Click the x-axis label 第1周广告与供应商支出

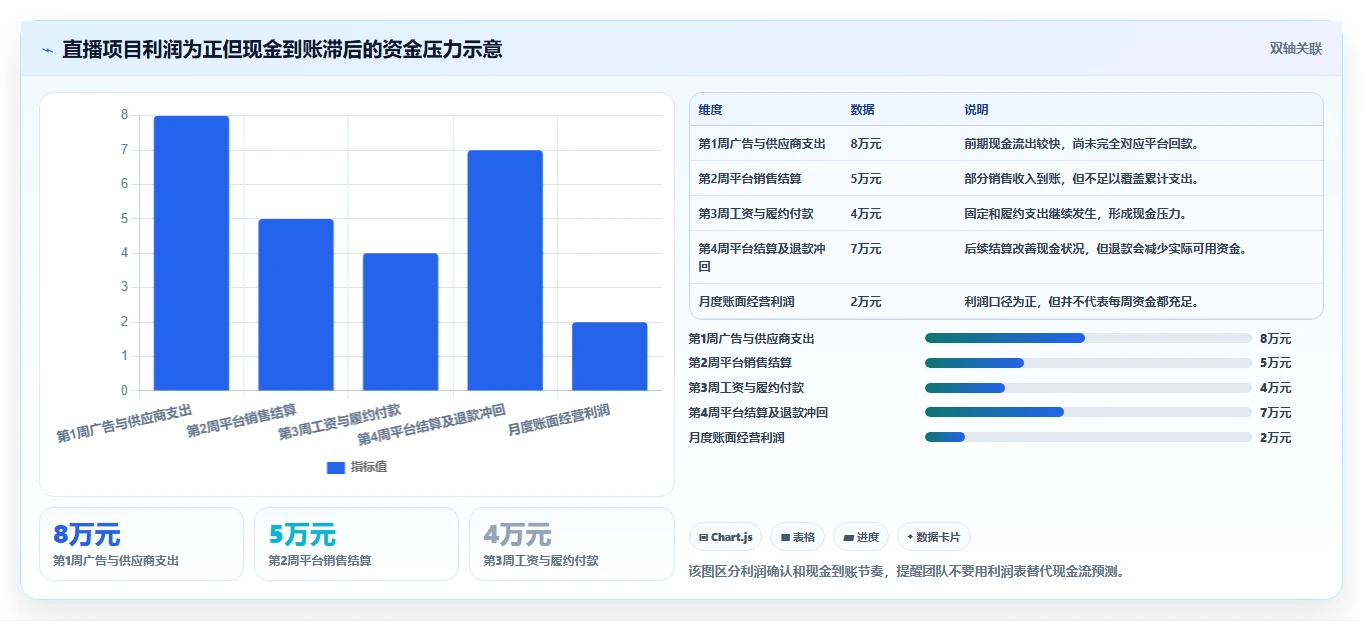[124, 423]
